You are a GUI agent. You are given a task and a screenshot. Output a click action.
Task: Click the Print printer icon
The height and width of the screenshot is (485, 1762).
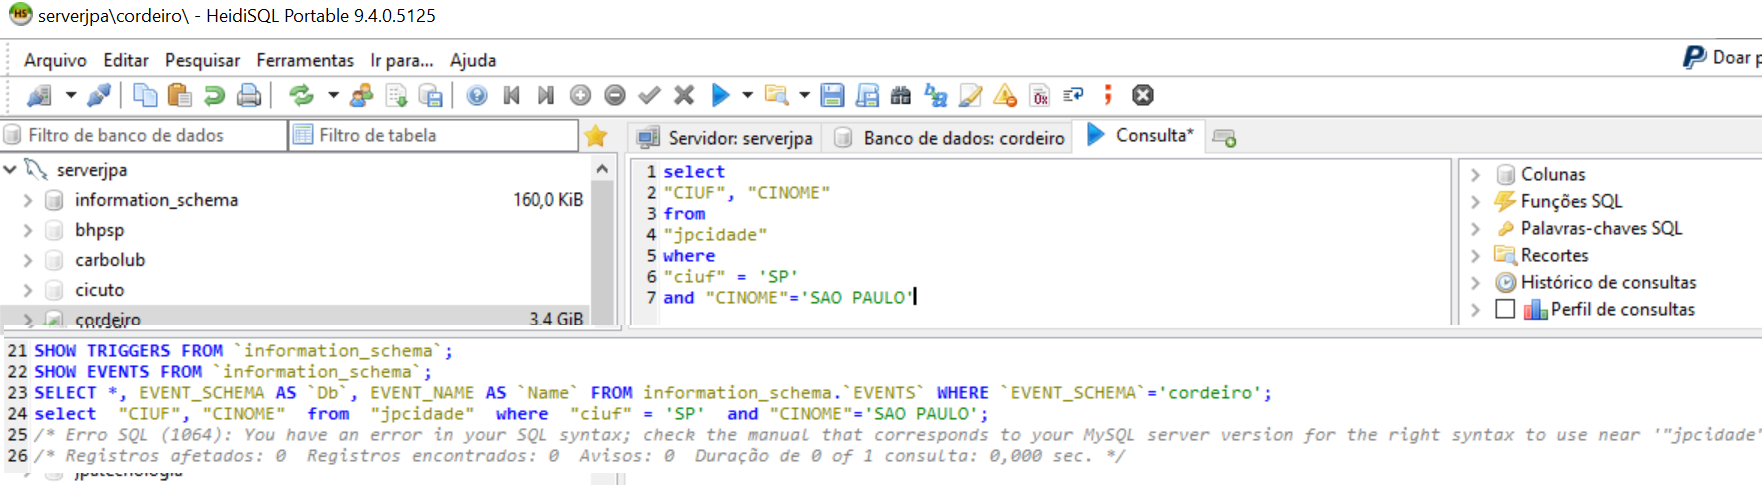click(x=248, y=95)
